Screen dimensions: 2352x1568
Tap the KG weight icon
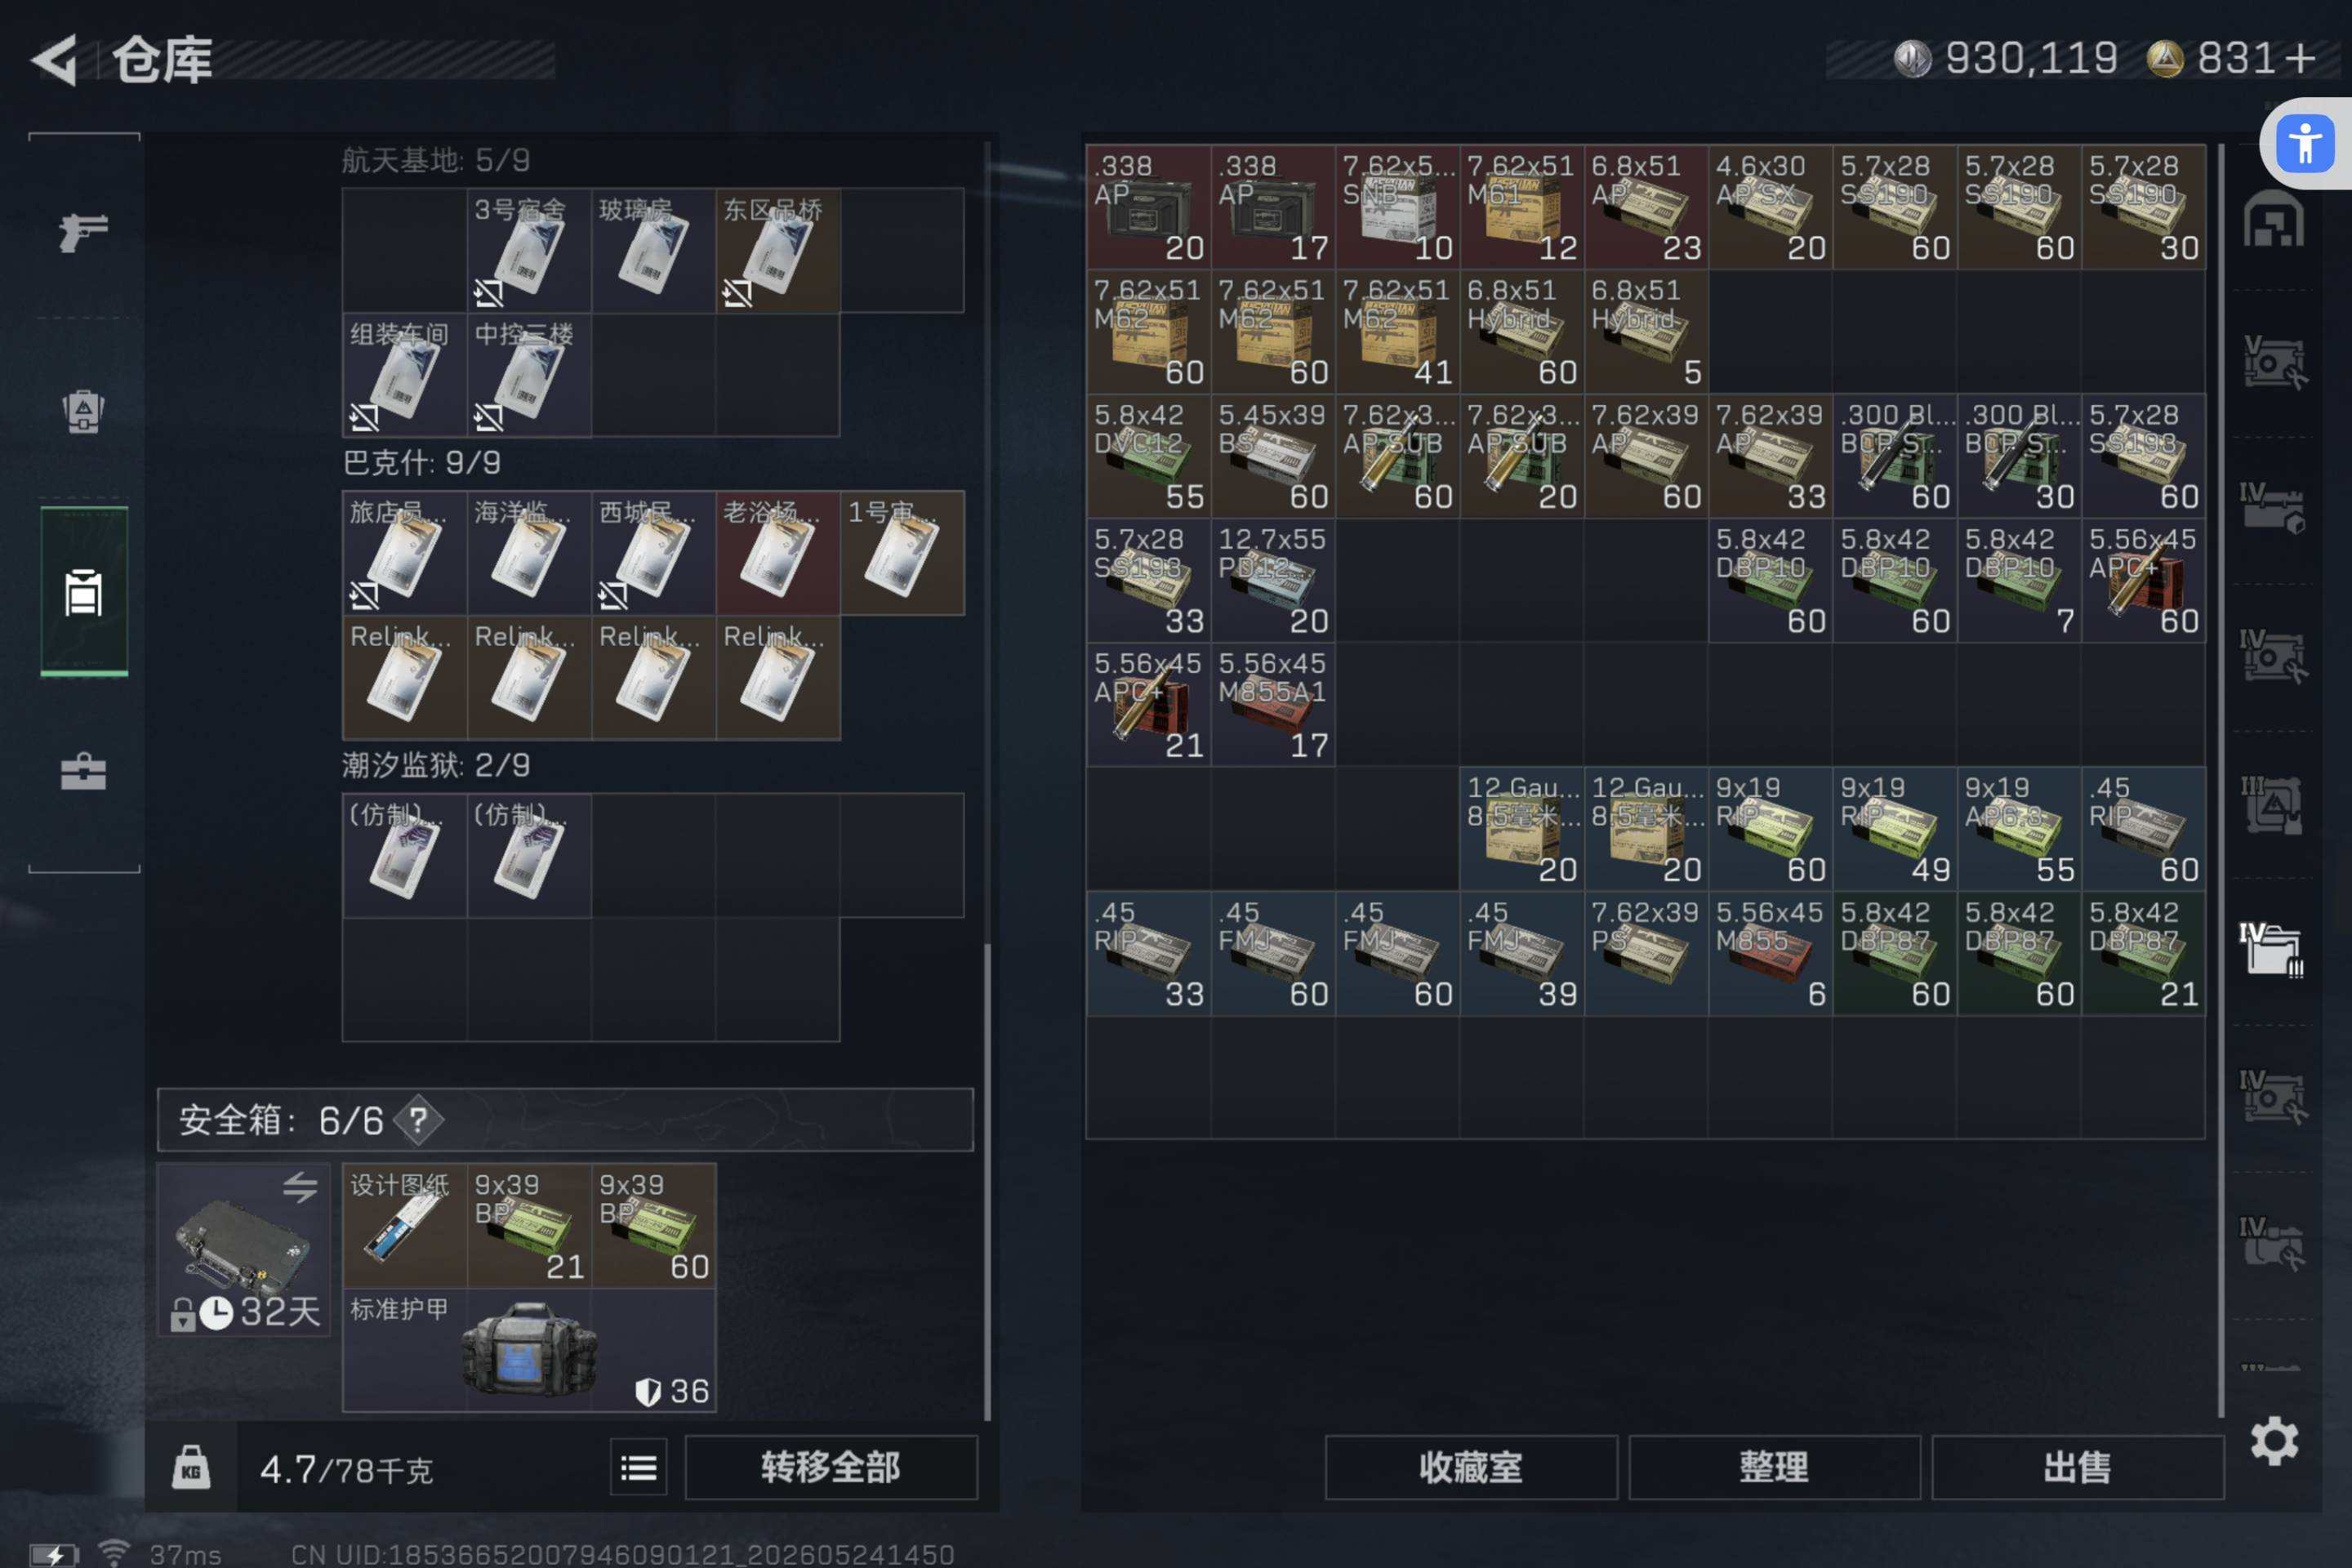[x=191, y=1467]
